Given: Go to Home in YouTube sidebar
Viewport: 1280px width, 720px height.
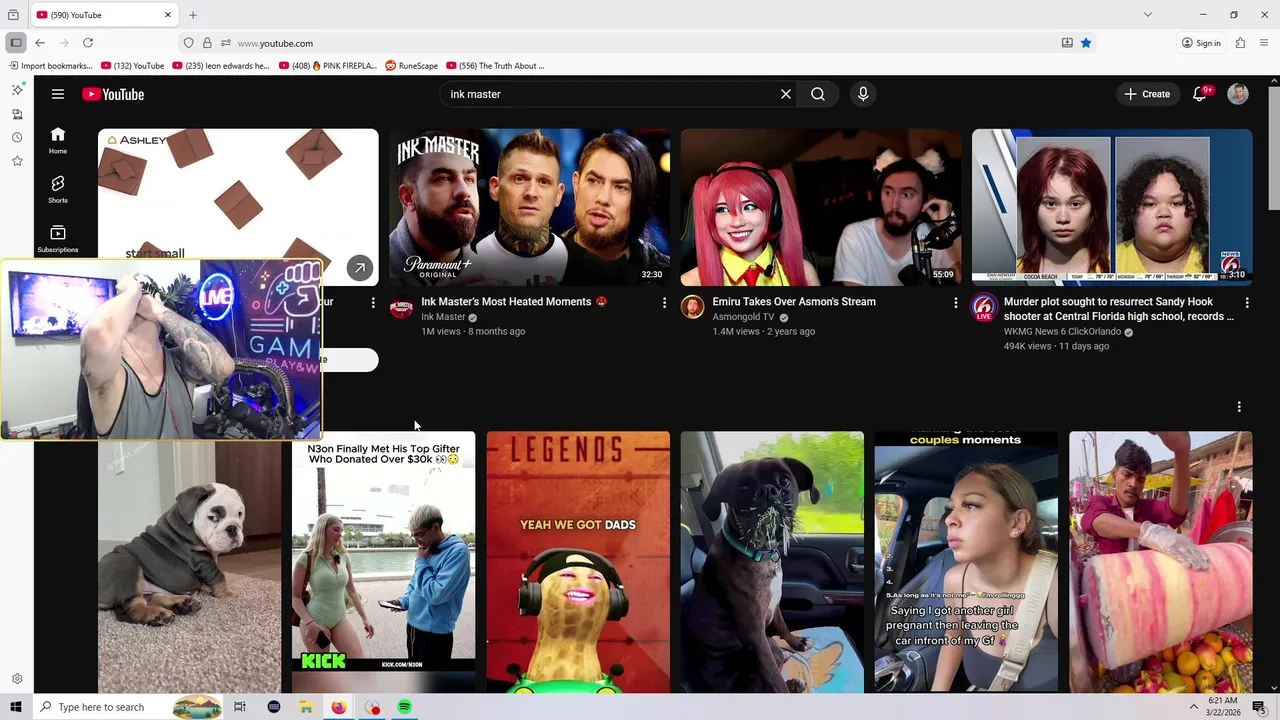Looking at the screenshot, I should pyautogui.click(x=58, y=141).
